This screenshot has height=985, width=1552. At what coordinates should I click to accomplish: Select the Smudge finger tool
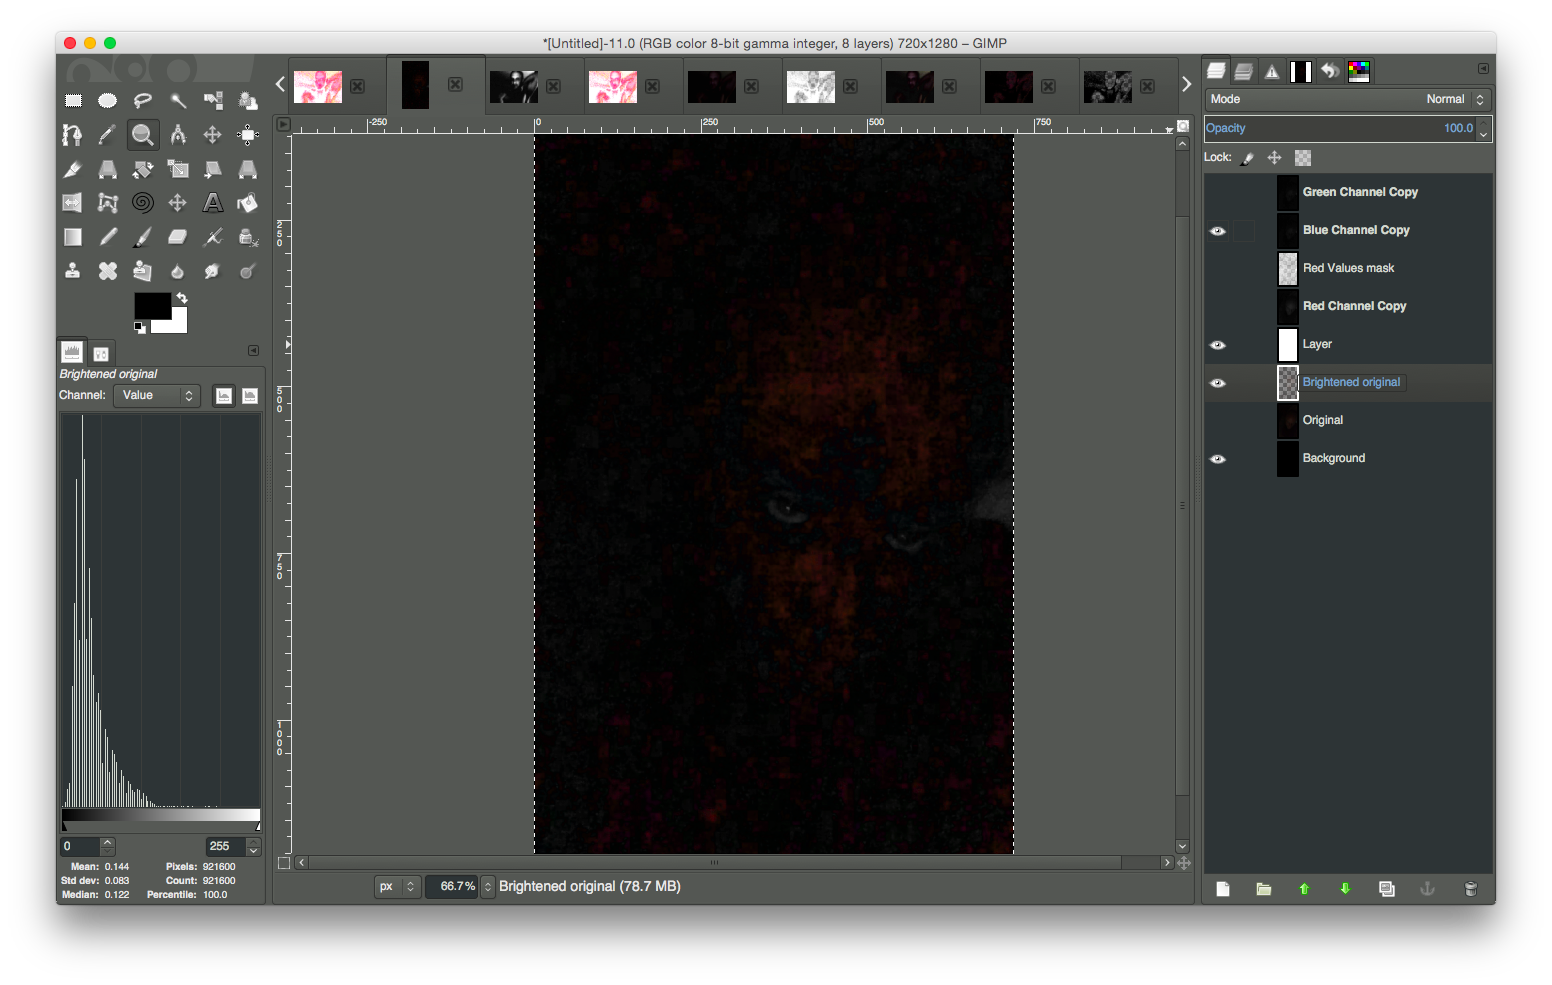tap(213, 271)
